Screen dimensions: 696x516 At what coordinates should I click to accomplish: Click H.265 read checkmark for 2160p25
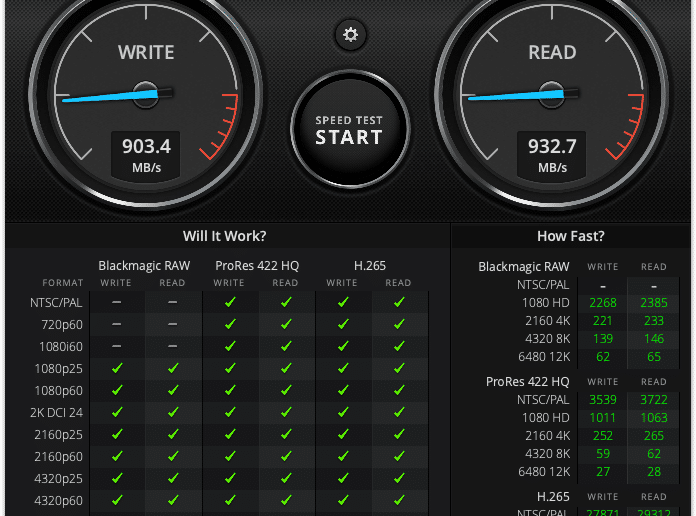click(399, 434)
